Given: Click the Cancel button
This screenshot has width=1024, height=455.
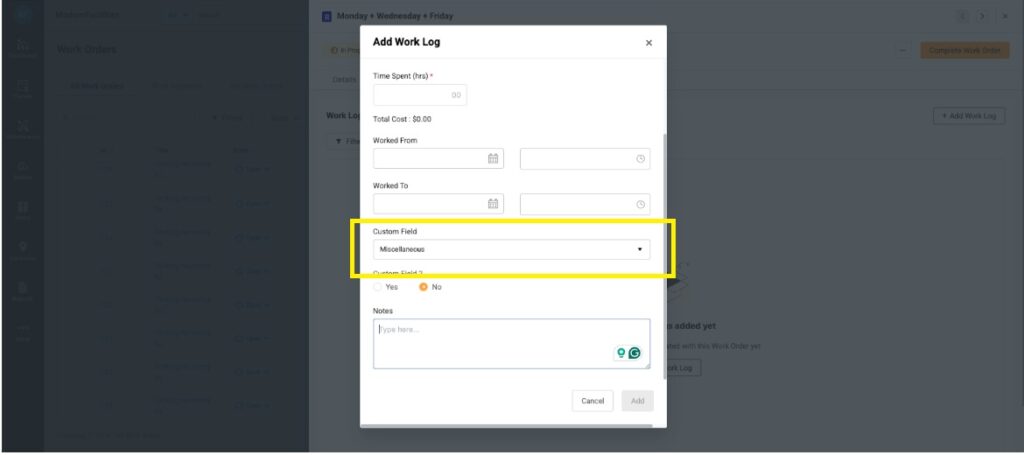Looking at the screenshot, I should [592, 401].
